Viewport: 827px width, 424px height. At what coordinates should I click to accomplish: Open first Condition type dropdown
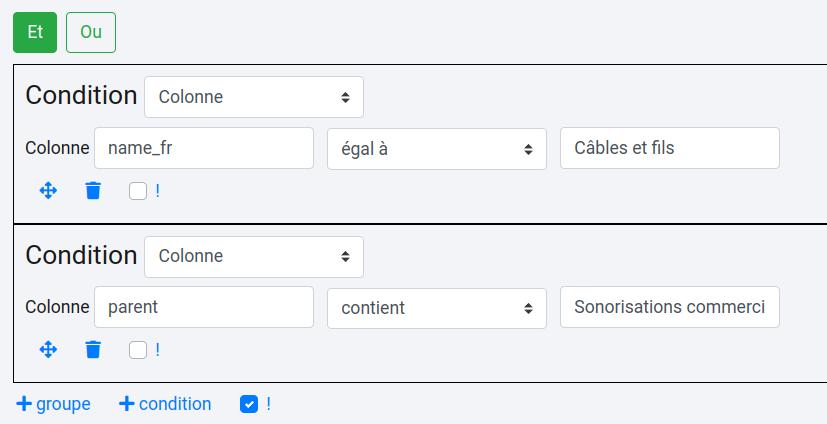coord(254,97)
